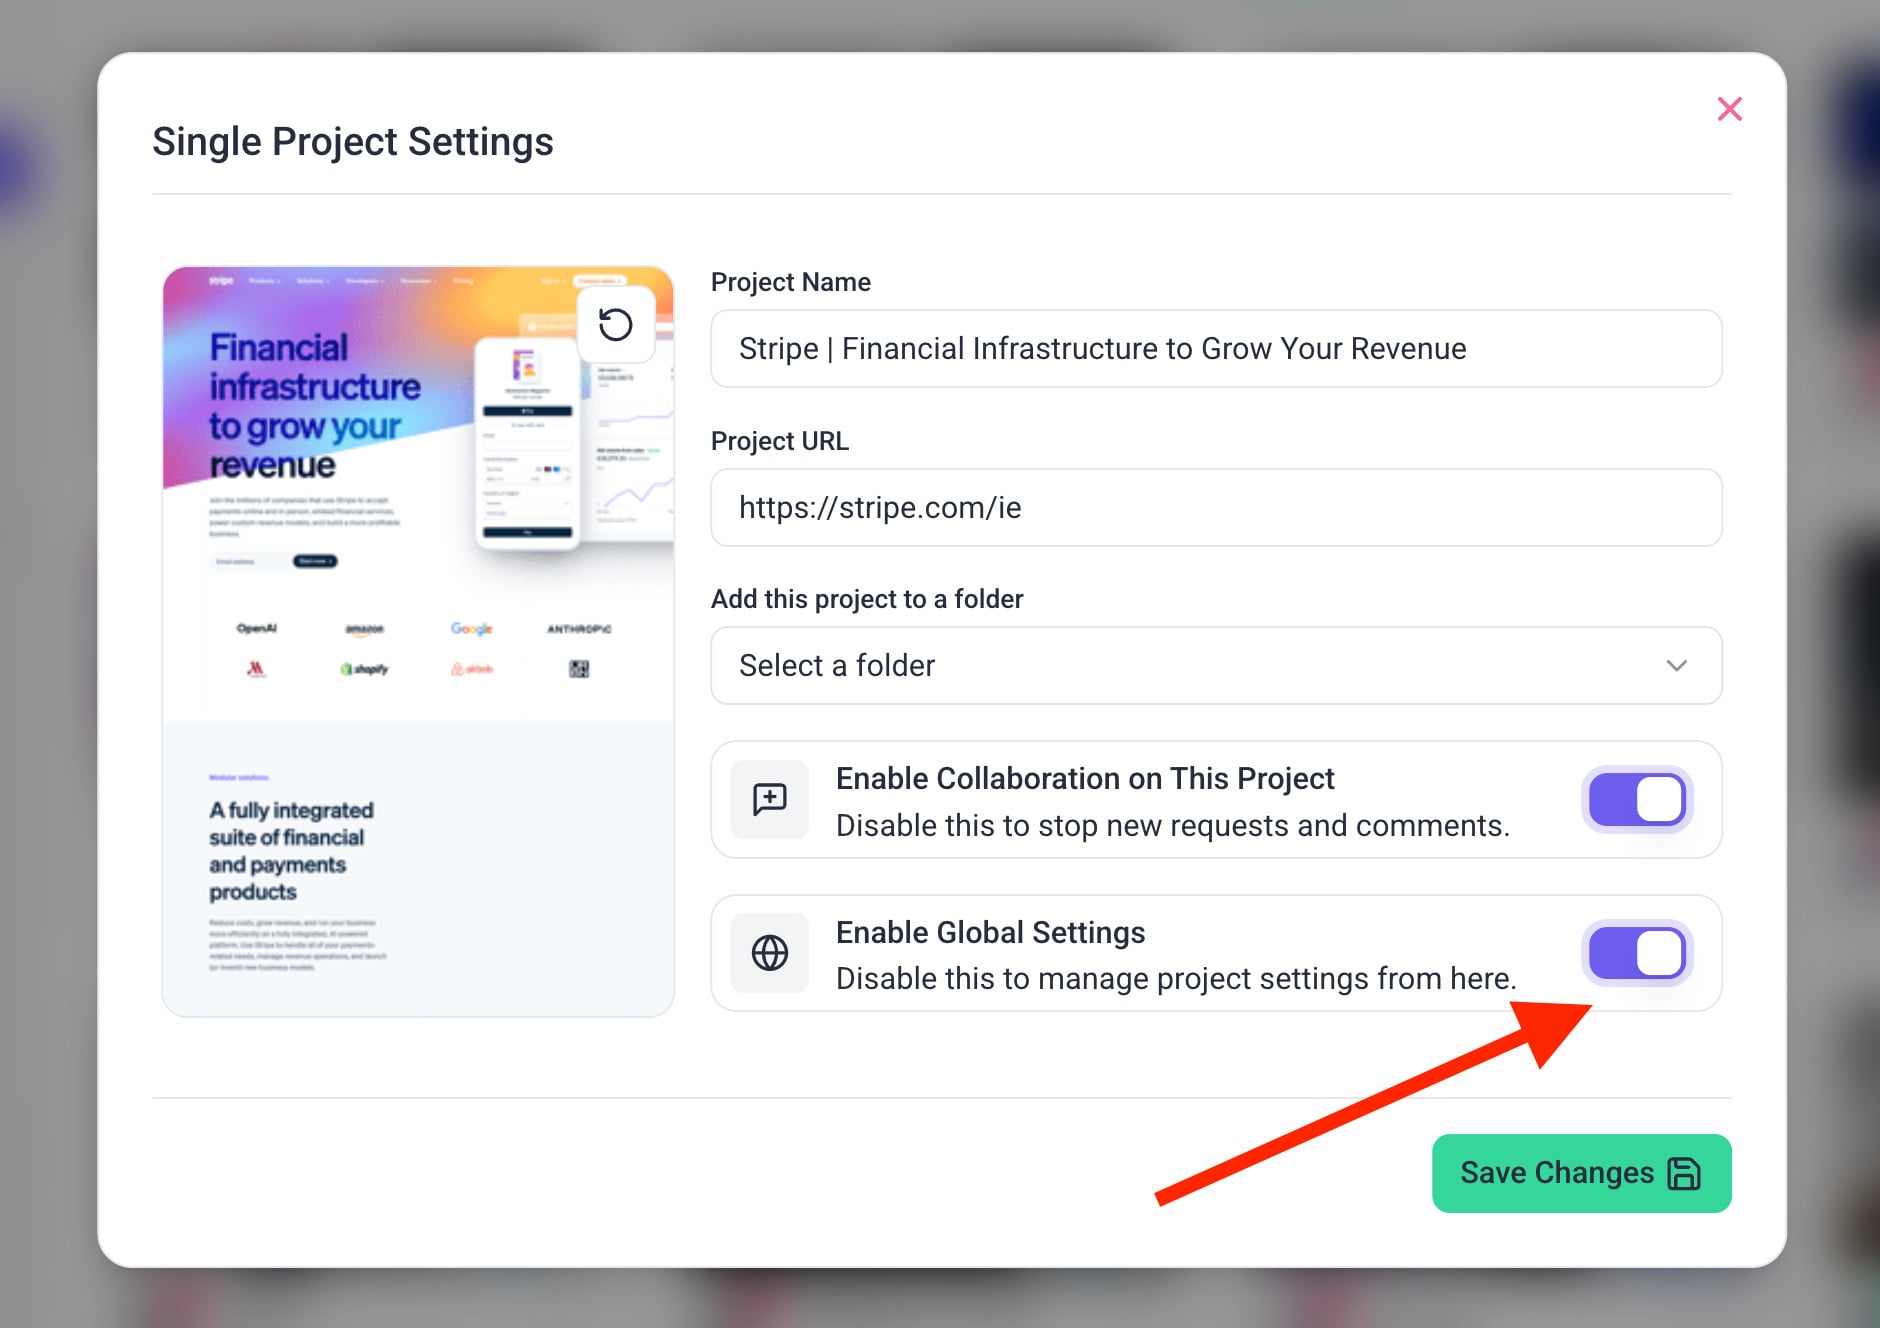Viewport: 1880px width, 1328px height.
Task: Click the Add this project to a folder label
Action: pyautogui.click(x=866, y=599)
